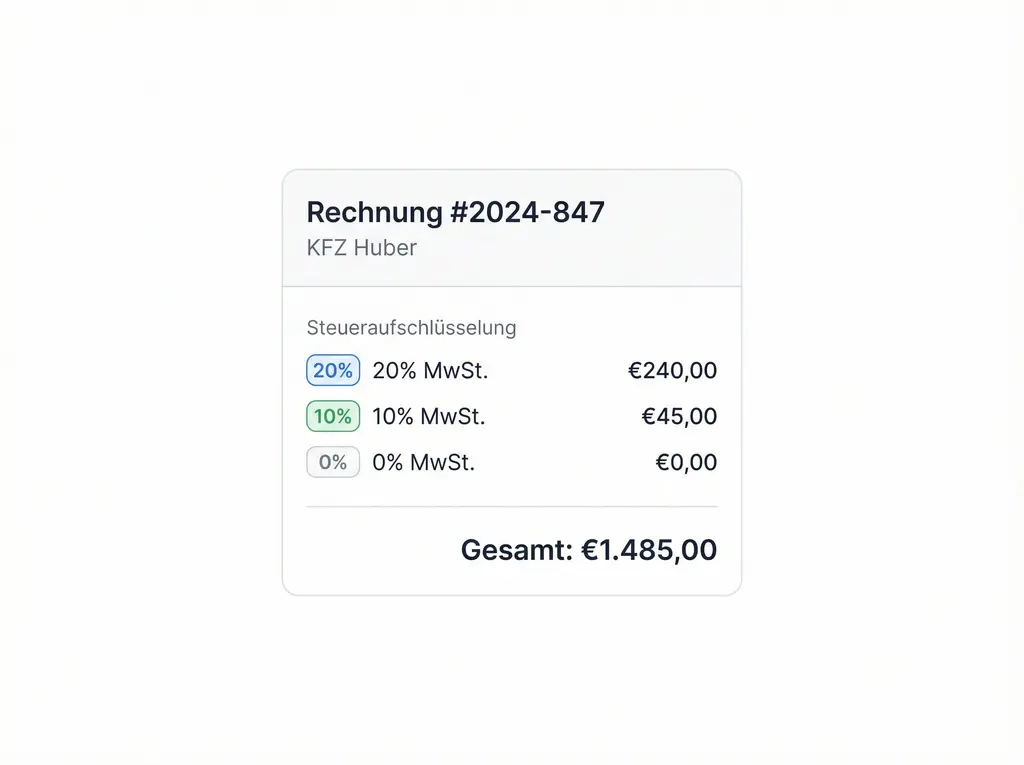Select the €240,00 amount

(x=671, y=370)
